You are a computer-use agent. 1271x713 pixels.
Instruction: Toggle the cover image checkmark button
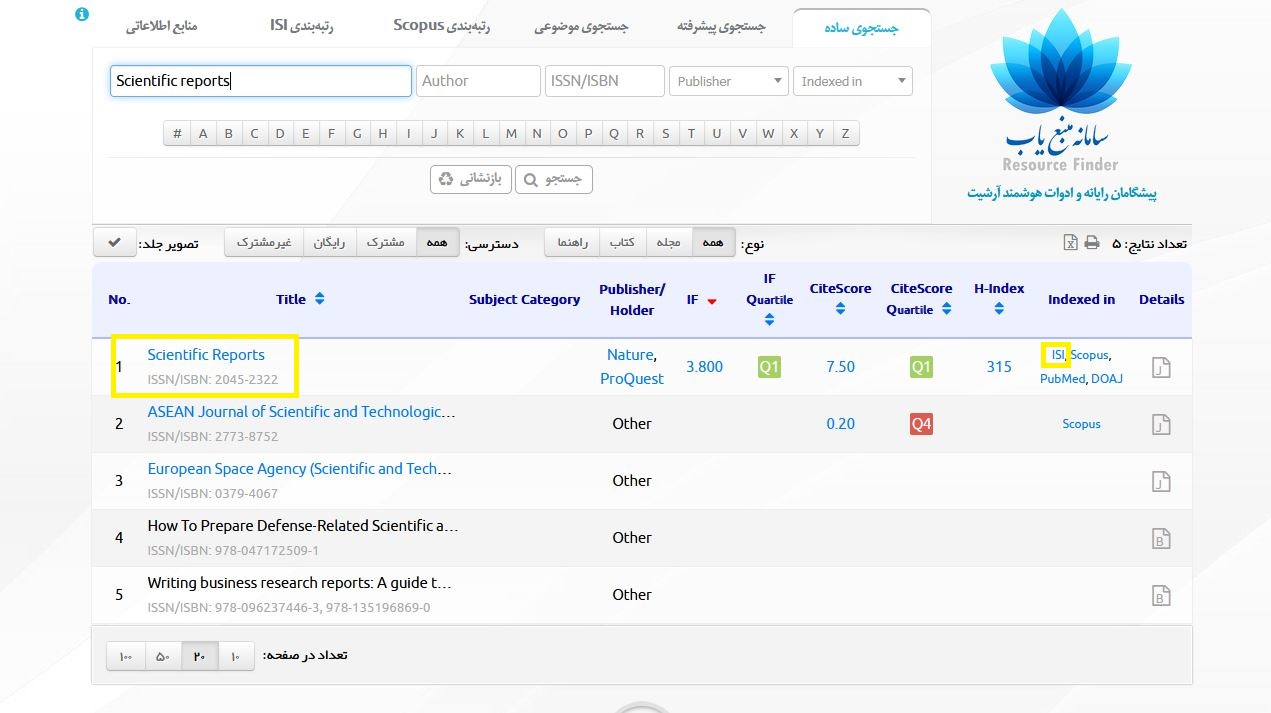[x=114, y=243]
